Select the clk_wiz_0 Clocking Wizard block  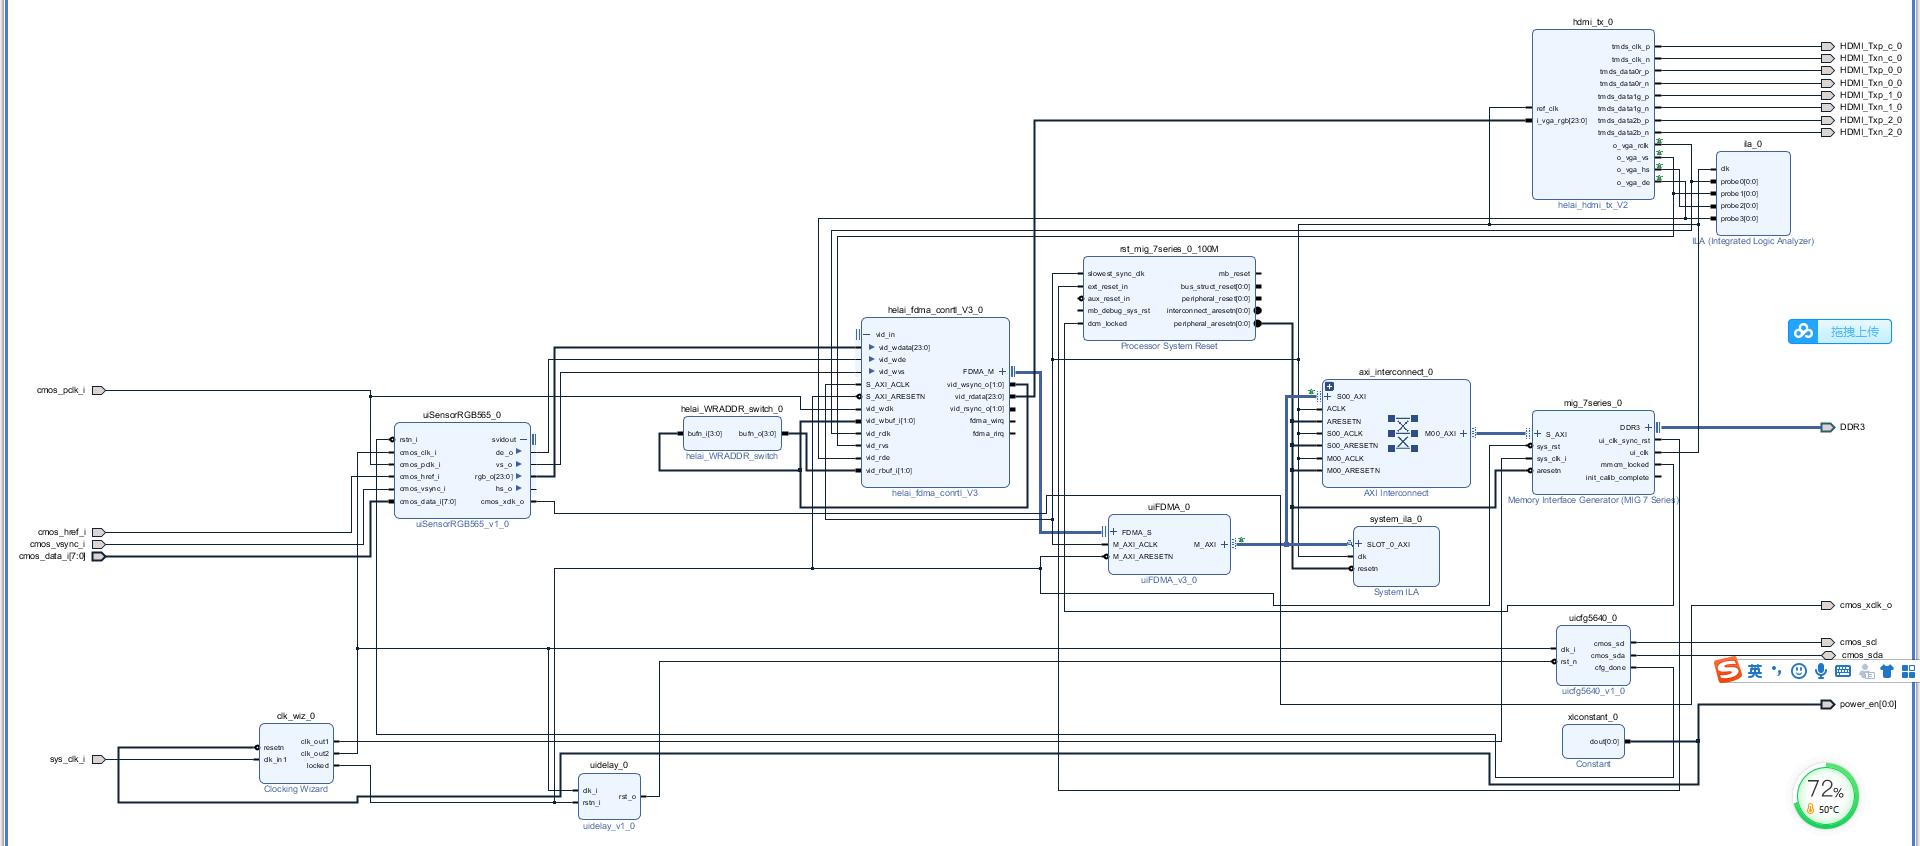click(x=296, y=754)
